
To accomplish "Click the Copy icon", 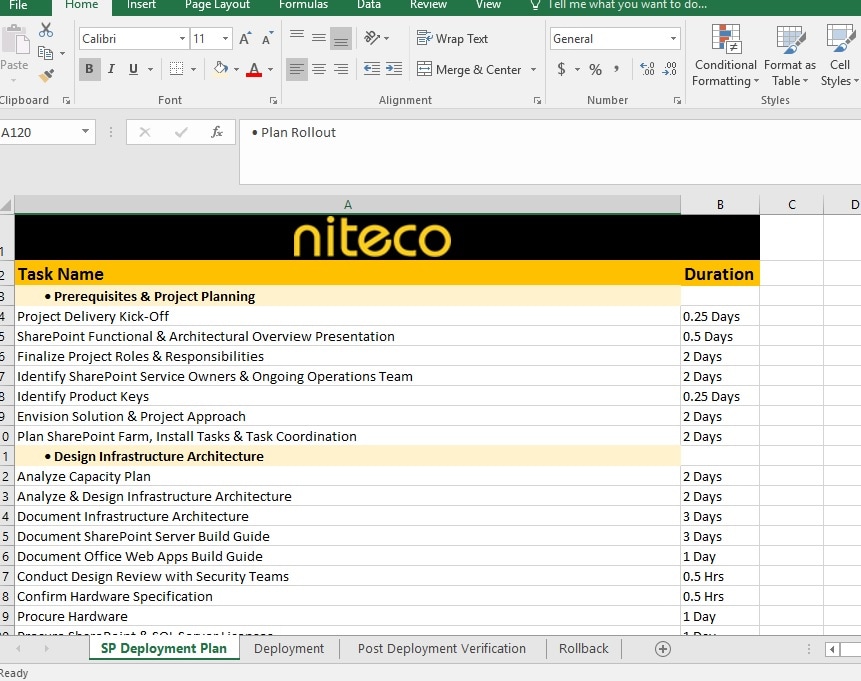I will coord(45,53).
